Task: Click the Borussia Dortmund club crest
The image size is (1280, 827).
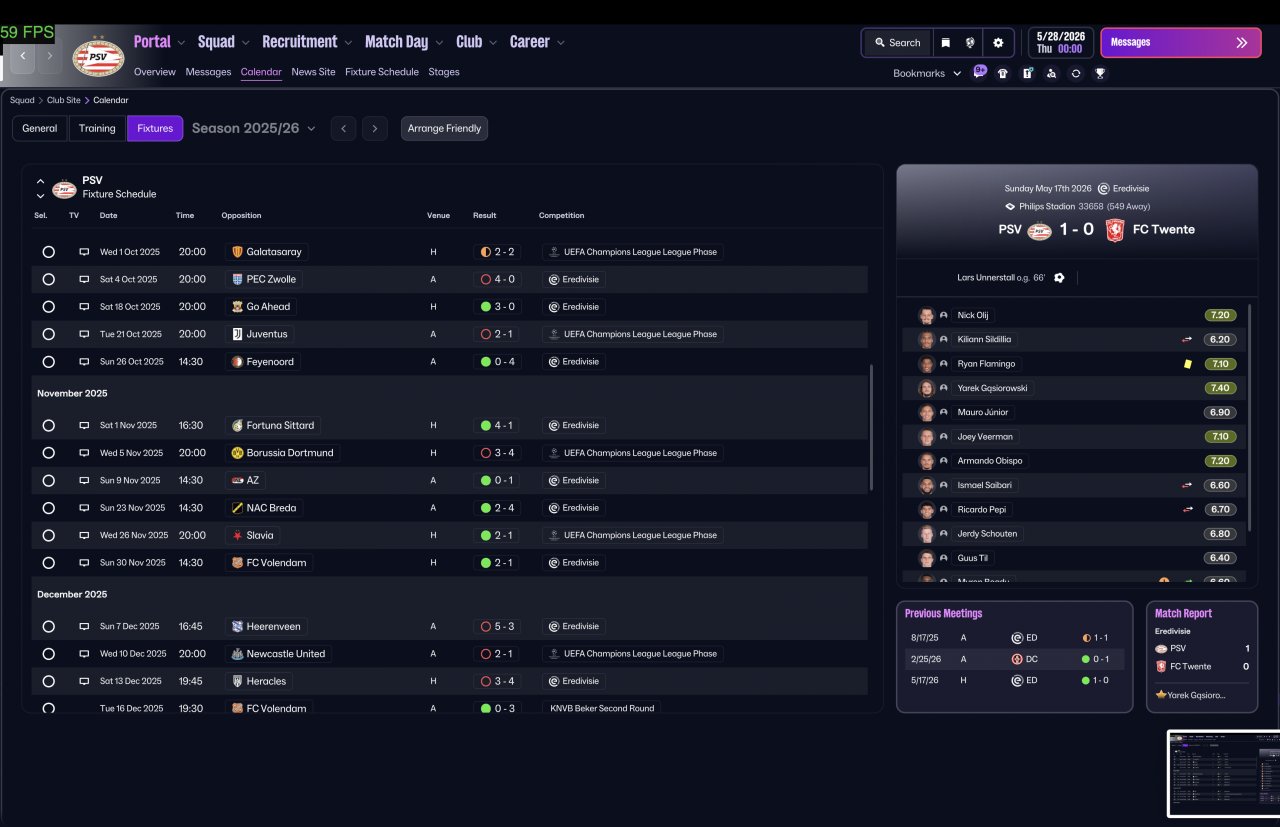Action: tap(237, 453)
